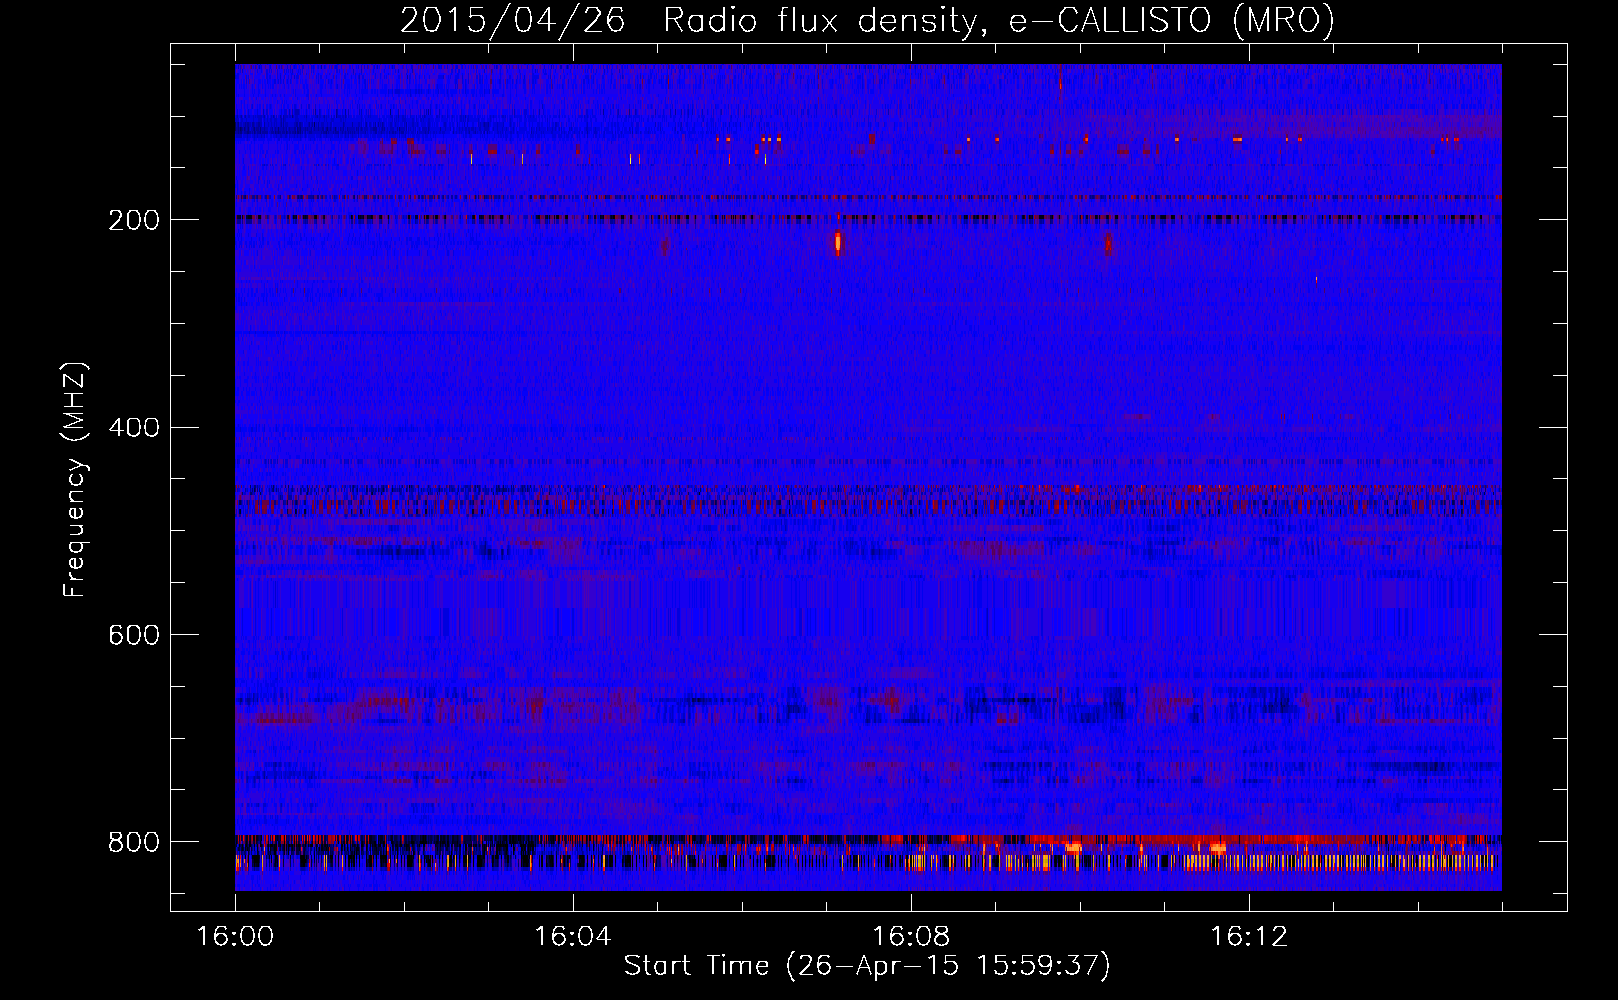Click the '200' frequency tick label

(134, 220)
